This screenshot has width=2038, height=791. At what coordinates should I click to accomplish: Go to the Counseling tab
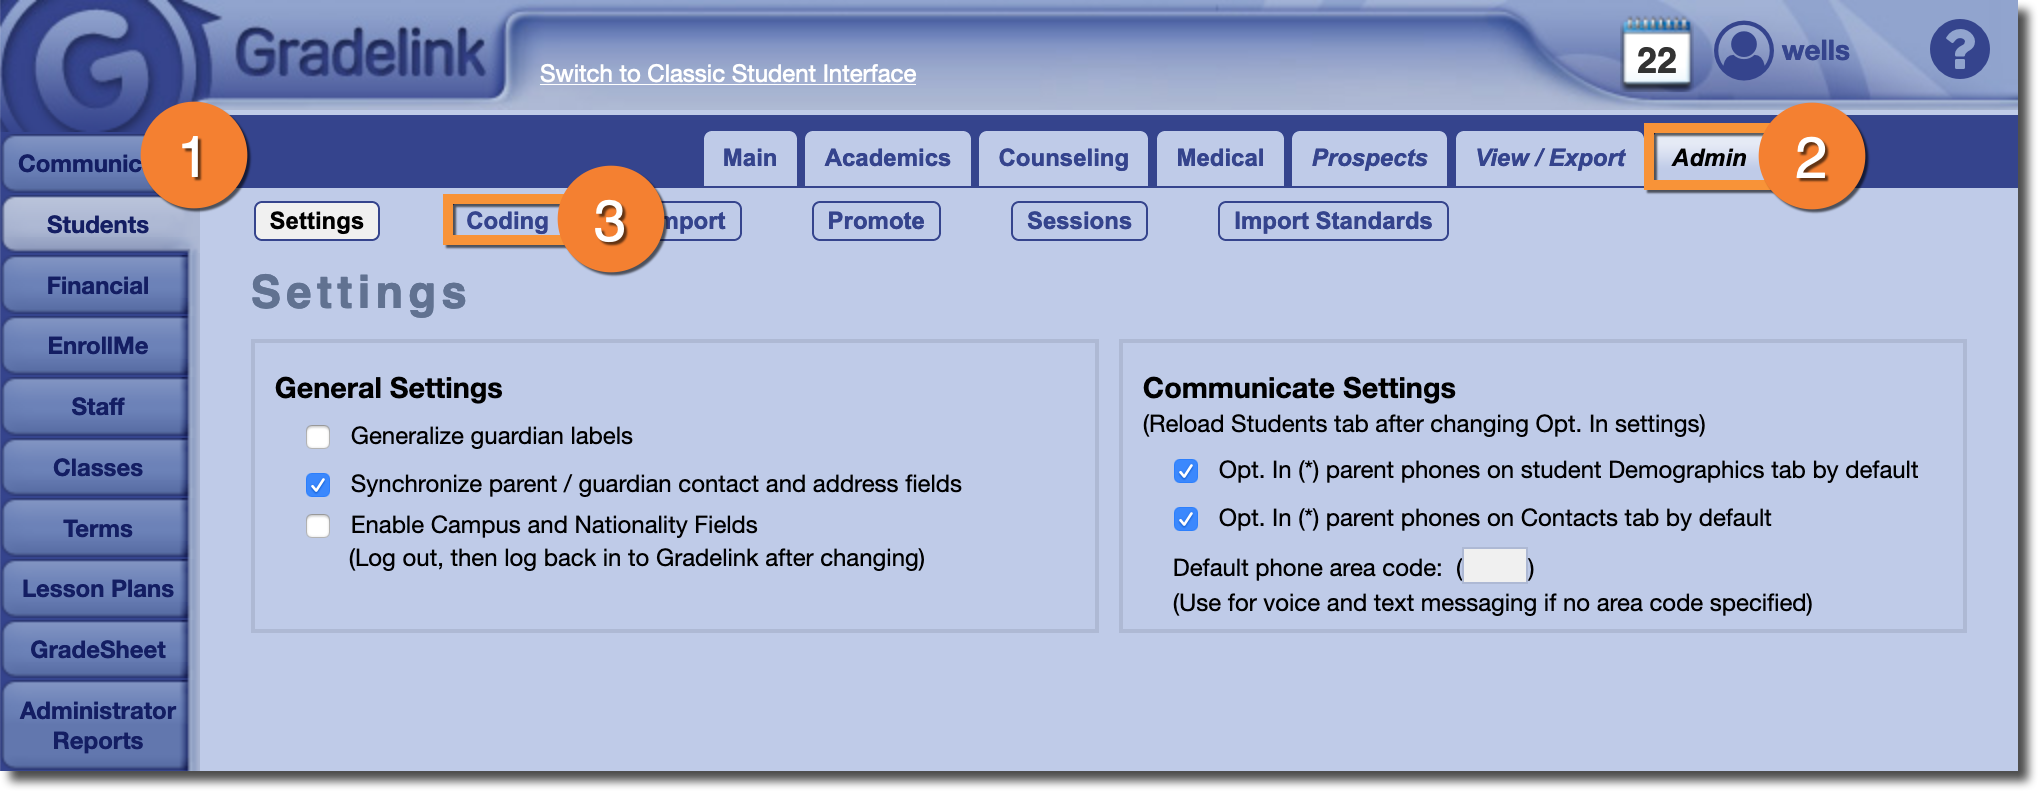[1063, 158]
